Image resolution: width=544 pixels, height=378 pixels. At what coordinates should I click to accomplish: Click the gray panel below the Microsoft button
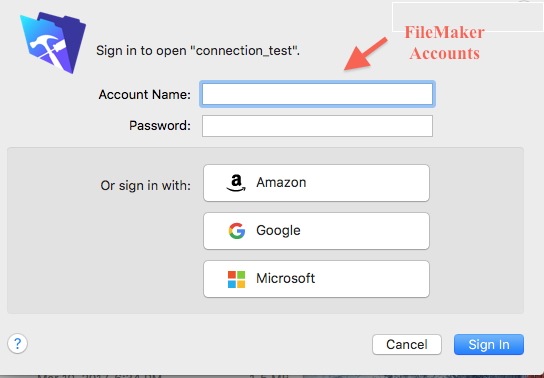click(265, 306)
